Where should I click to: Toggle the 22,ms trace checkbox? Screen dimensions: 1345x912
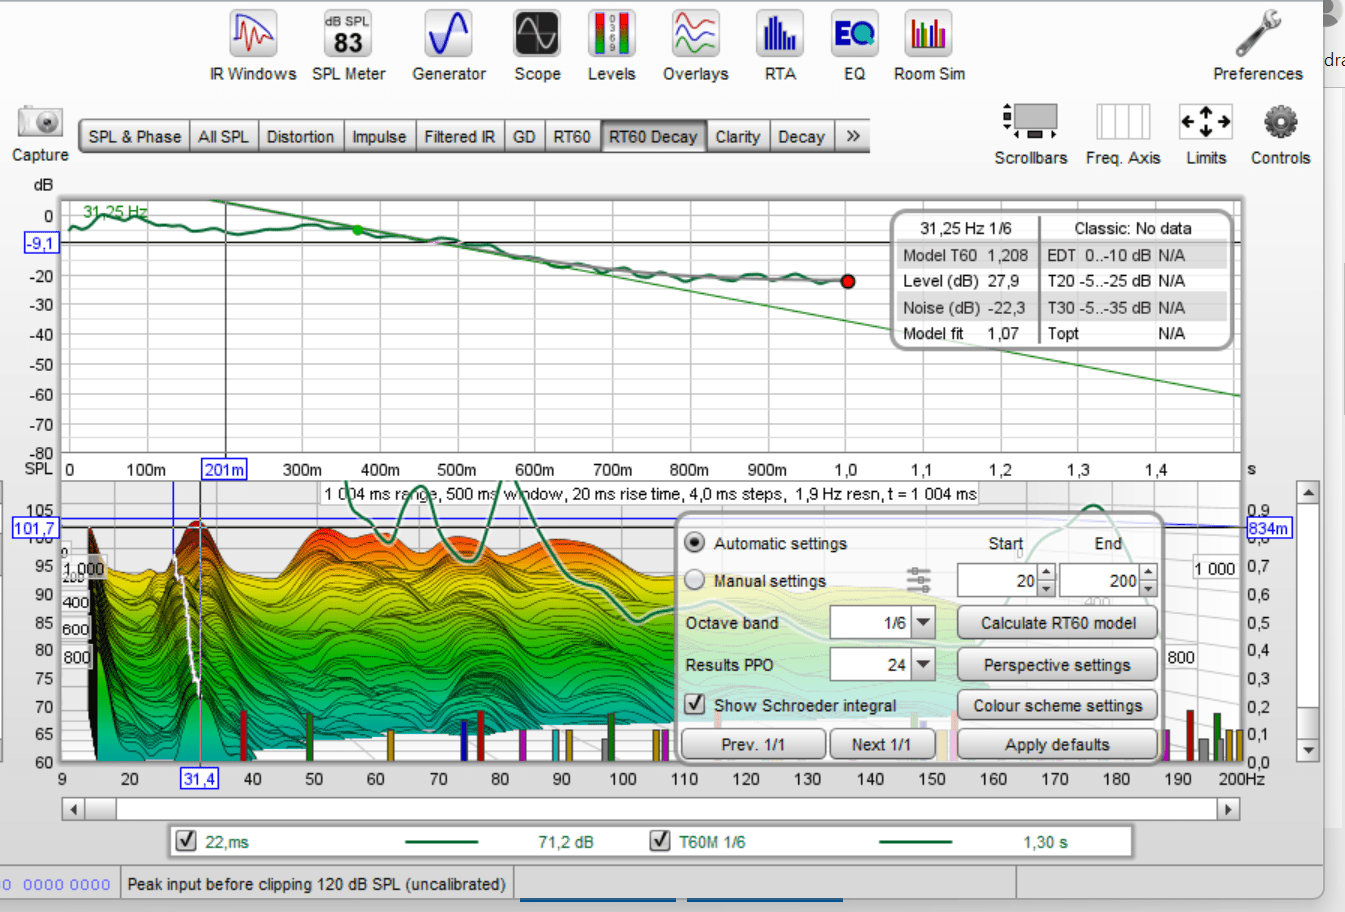click(x=186, y=841)
